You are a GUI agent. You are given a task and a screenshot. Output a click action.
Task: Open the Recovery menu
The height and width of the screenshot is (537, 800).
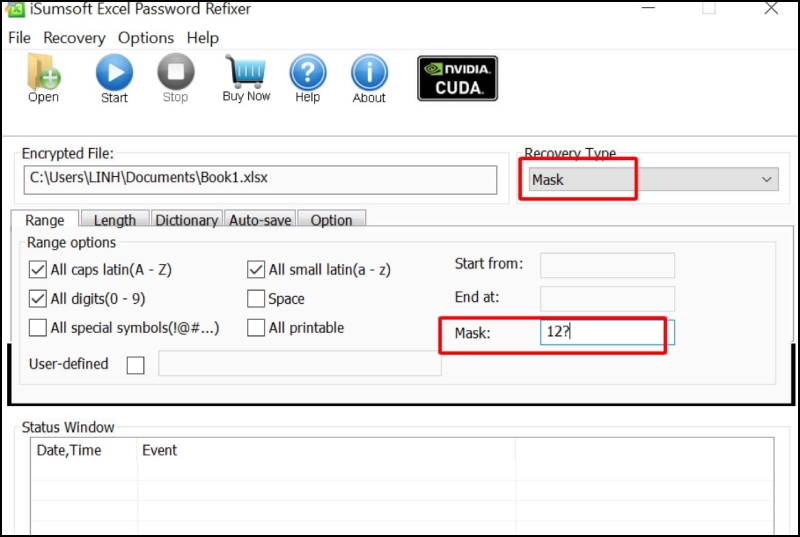[x=74, y=38]
